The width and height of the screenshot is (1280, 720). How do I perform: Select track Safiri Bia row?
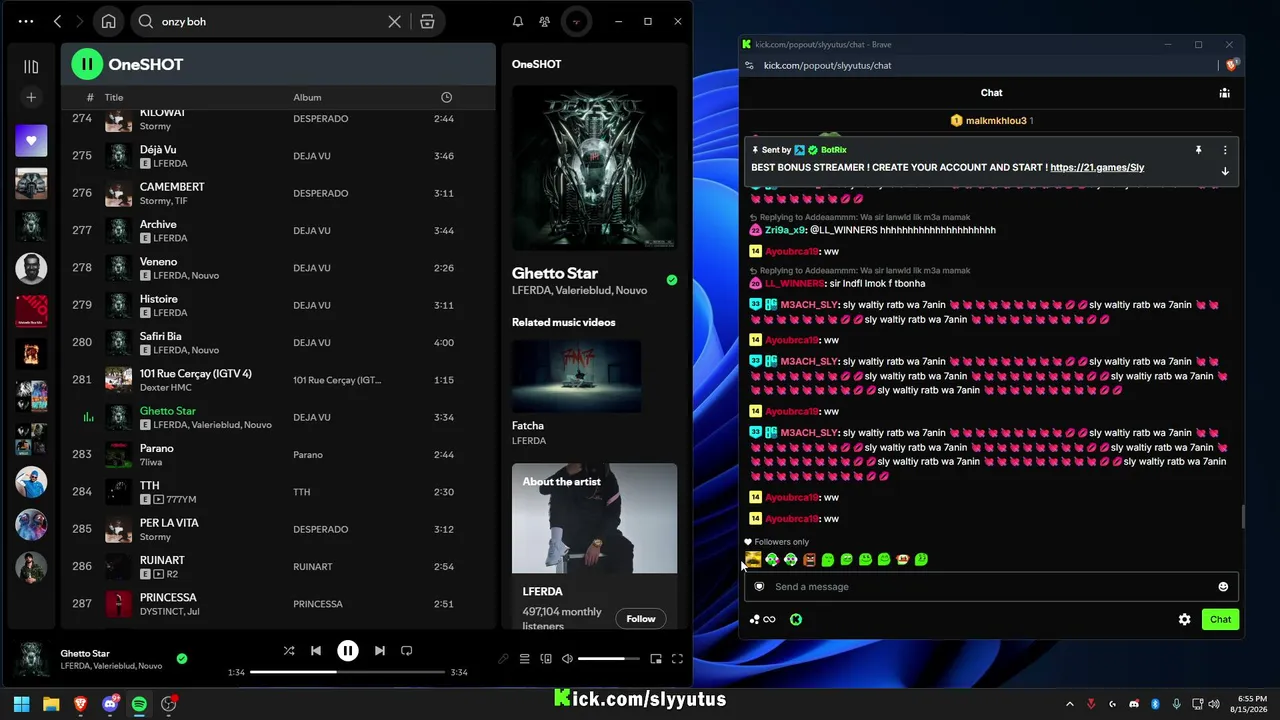click(278, 342)
